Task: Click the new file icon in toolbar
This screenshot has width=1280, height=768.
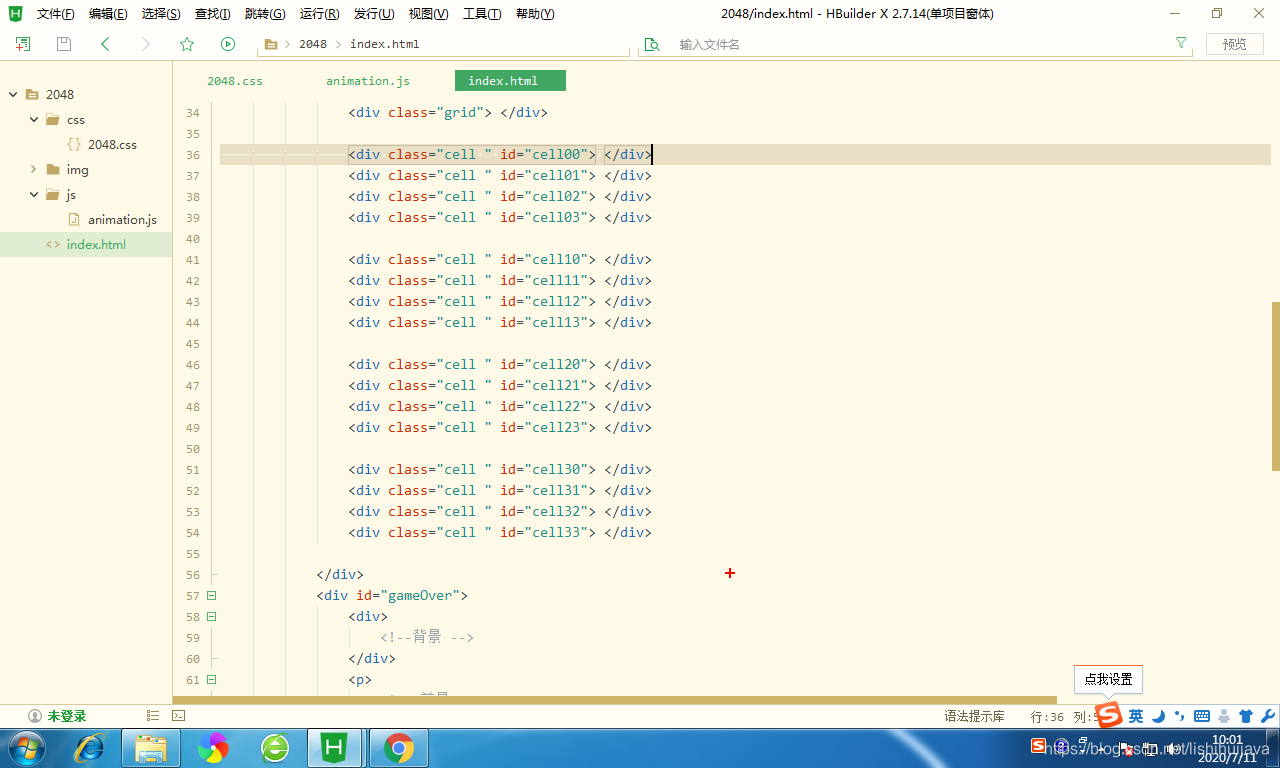Action: coord(23,44)
